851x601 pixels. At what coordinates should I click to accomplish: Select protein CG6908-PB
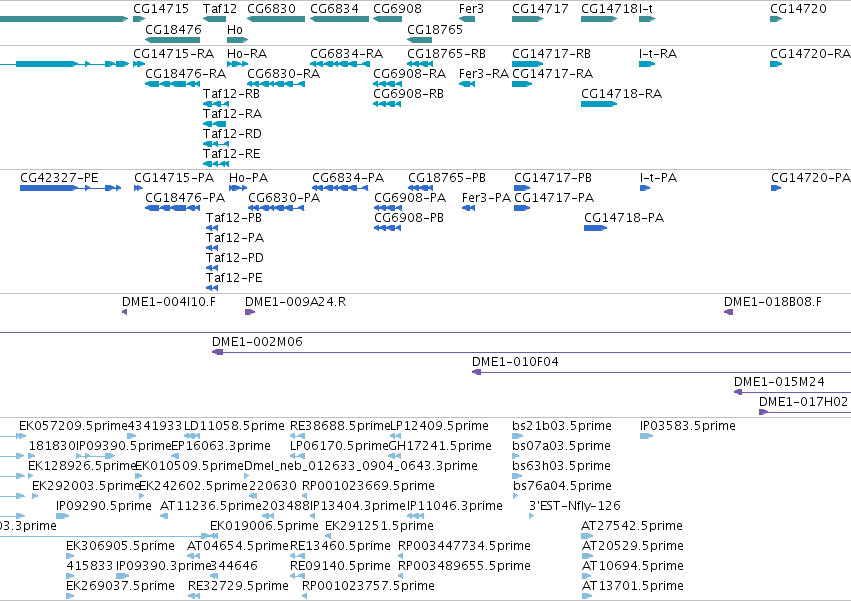pyautogui.click(x=409, y=218)
